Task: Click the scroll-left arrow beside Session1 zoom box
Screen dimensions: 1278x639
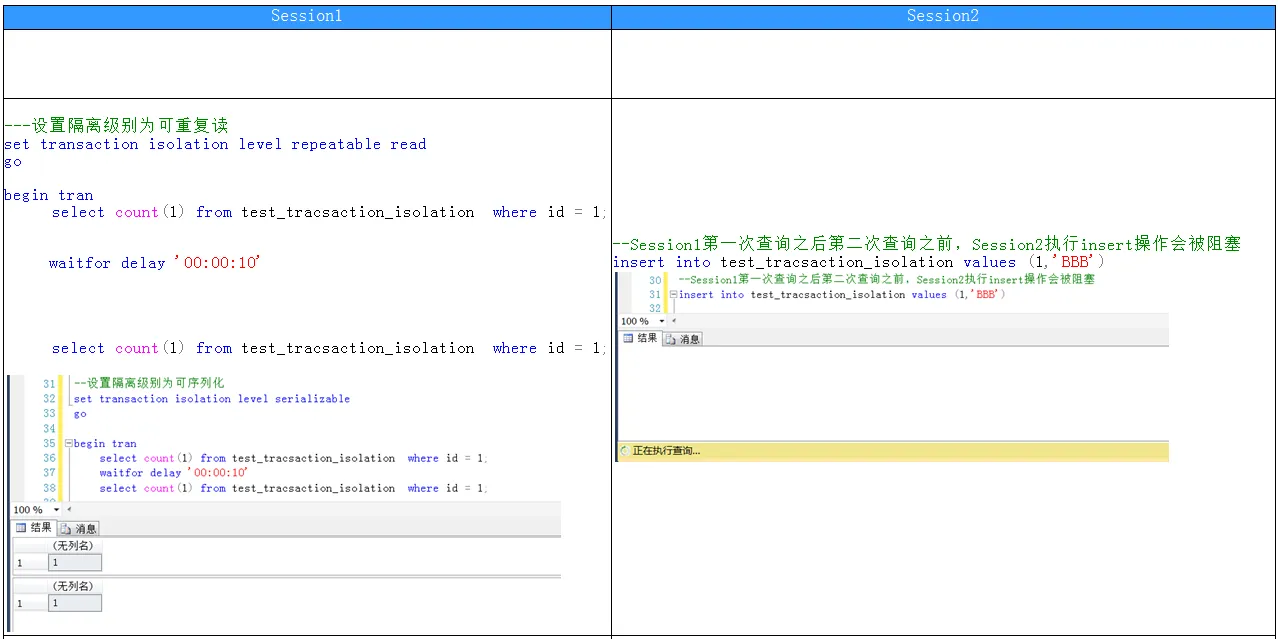Action: click(x=69, y=510)
